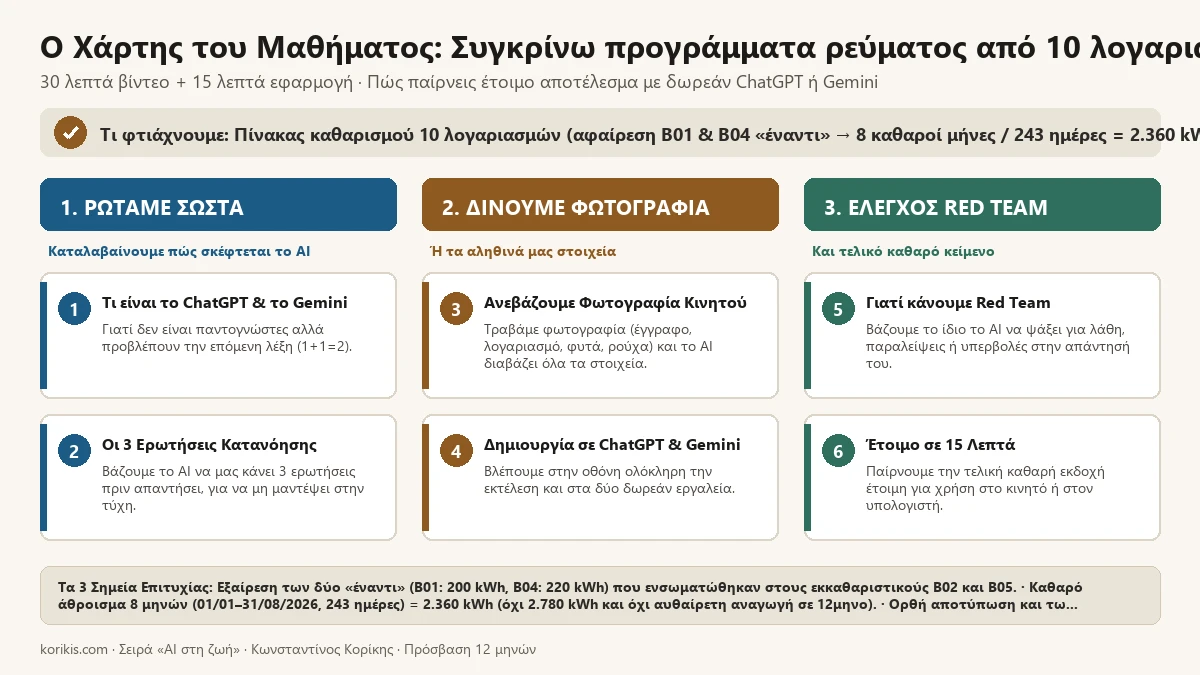The image size is (1200, 675).
Task: Click the main title "Ο Χάρτης του Μαθήματος"
Action: 620,47
